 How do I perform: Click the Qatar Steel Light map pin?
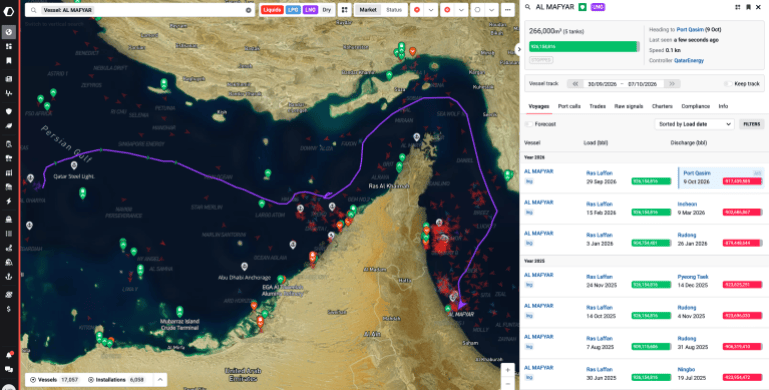click(x=74, y=165)
